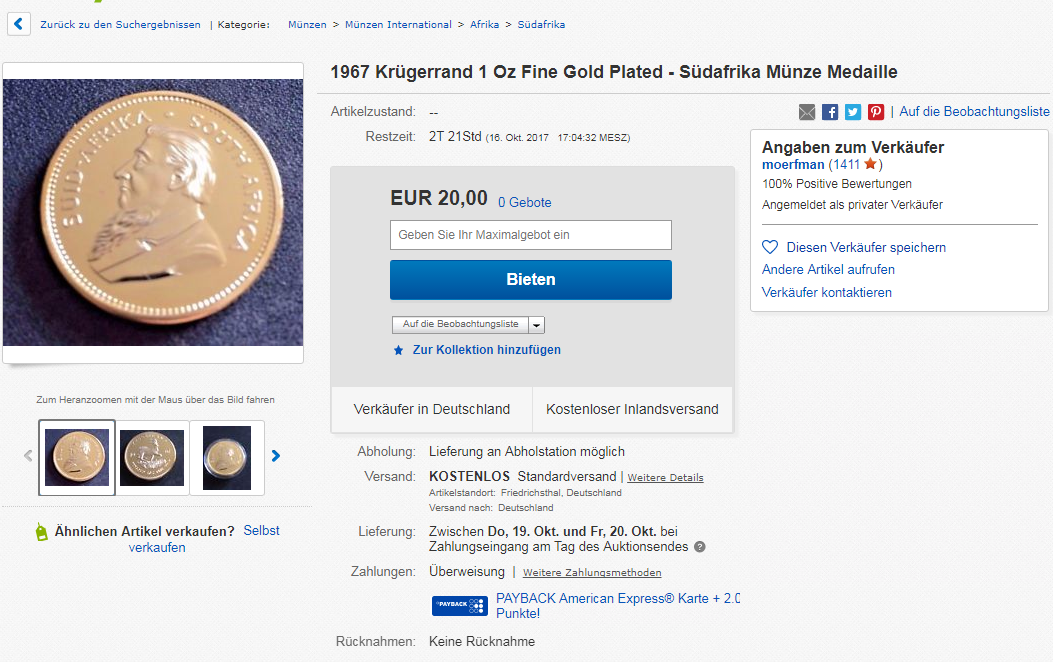The image size is (1053, 662).
Task: Click the help question mark near delivery
Action: pos(700,547)
